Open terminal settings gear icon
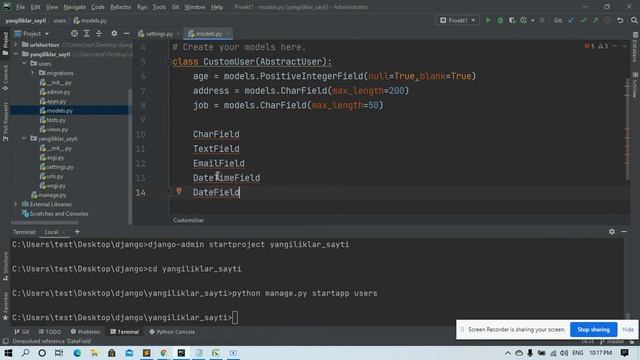Viewport: 640px width, 360px height. [611, 231]
